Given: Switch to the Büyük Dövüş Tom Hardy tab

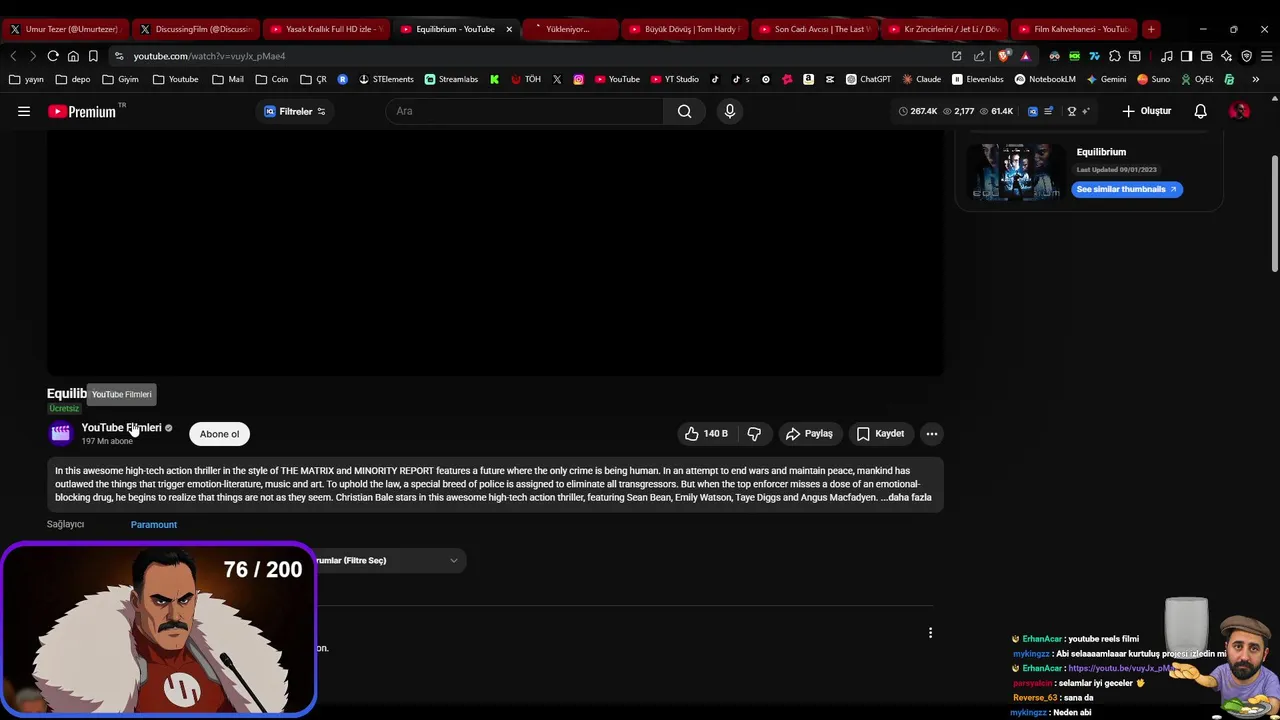Looking at the screenshot, I should pyautogui.click(x=684, y=29).
